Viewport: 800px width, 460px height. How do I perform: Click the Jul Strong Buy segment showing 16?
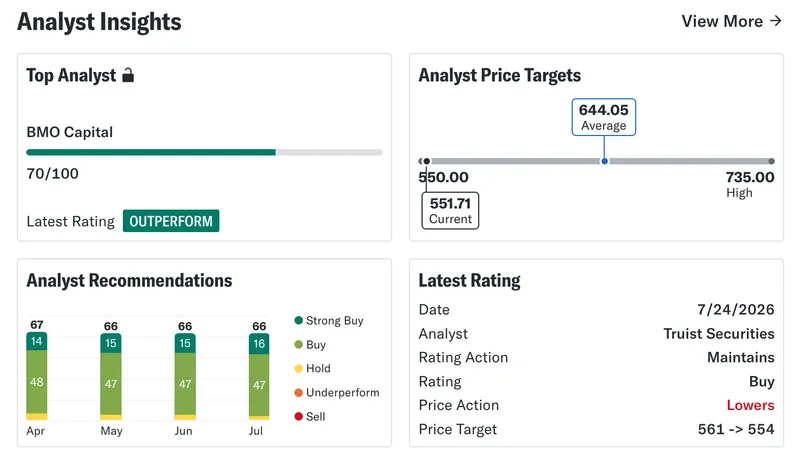coord(259,344)
